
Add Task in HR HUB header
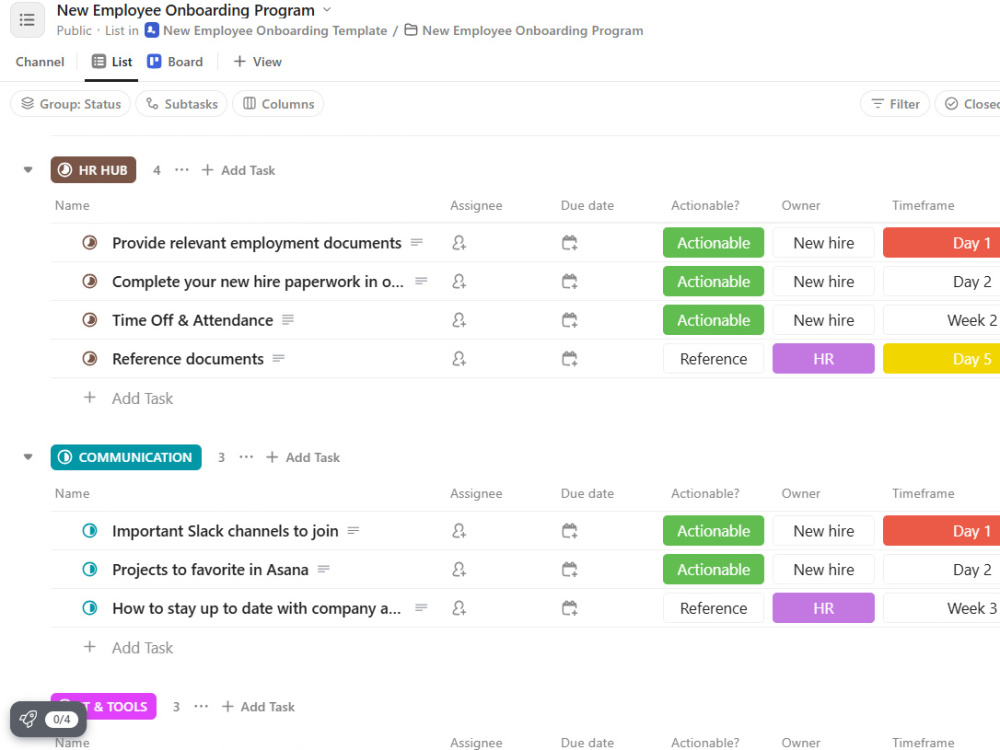(239, 170)
